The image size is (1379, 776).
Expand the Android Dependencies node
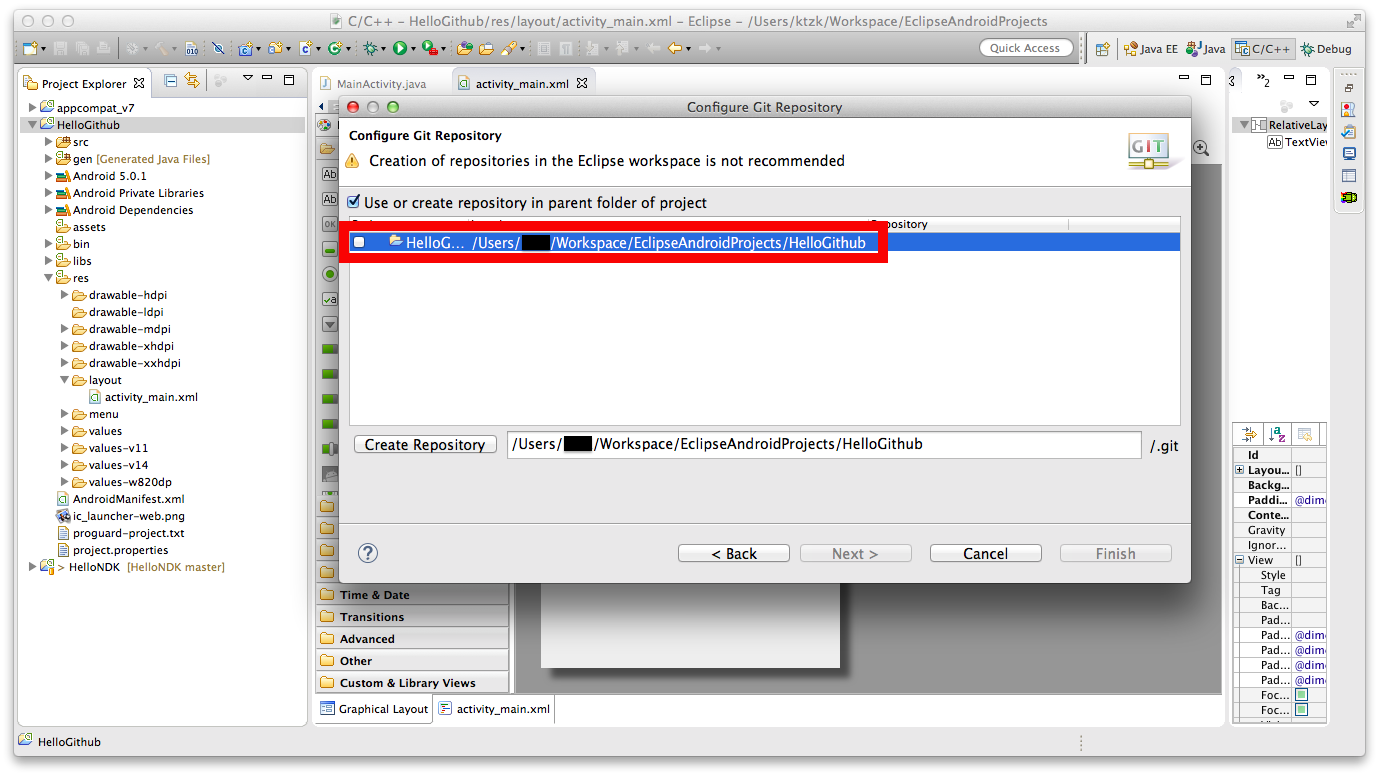point(48,210)
